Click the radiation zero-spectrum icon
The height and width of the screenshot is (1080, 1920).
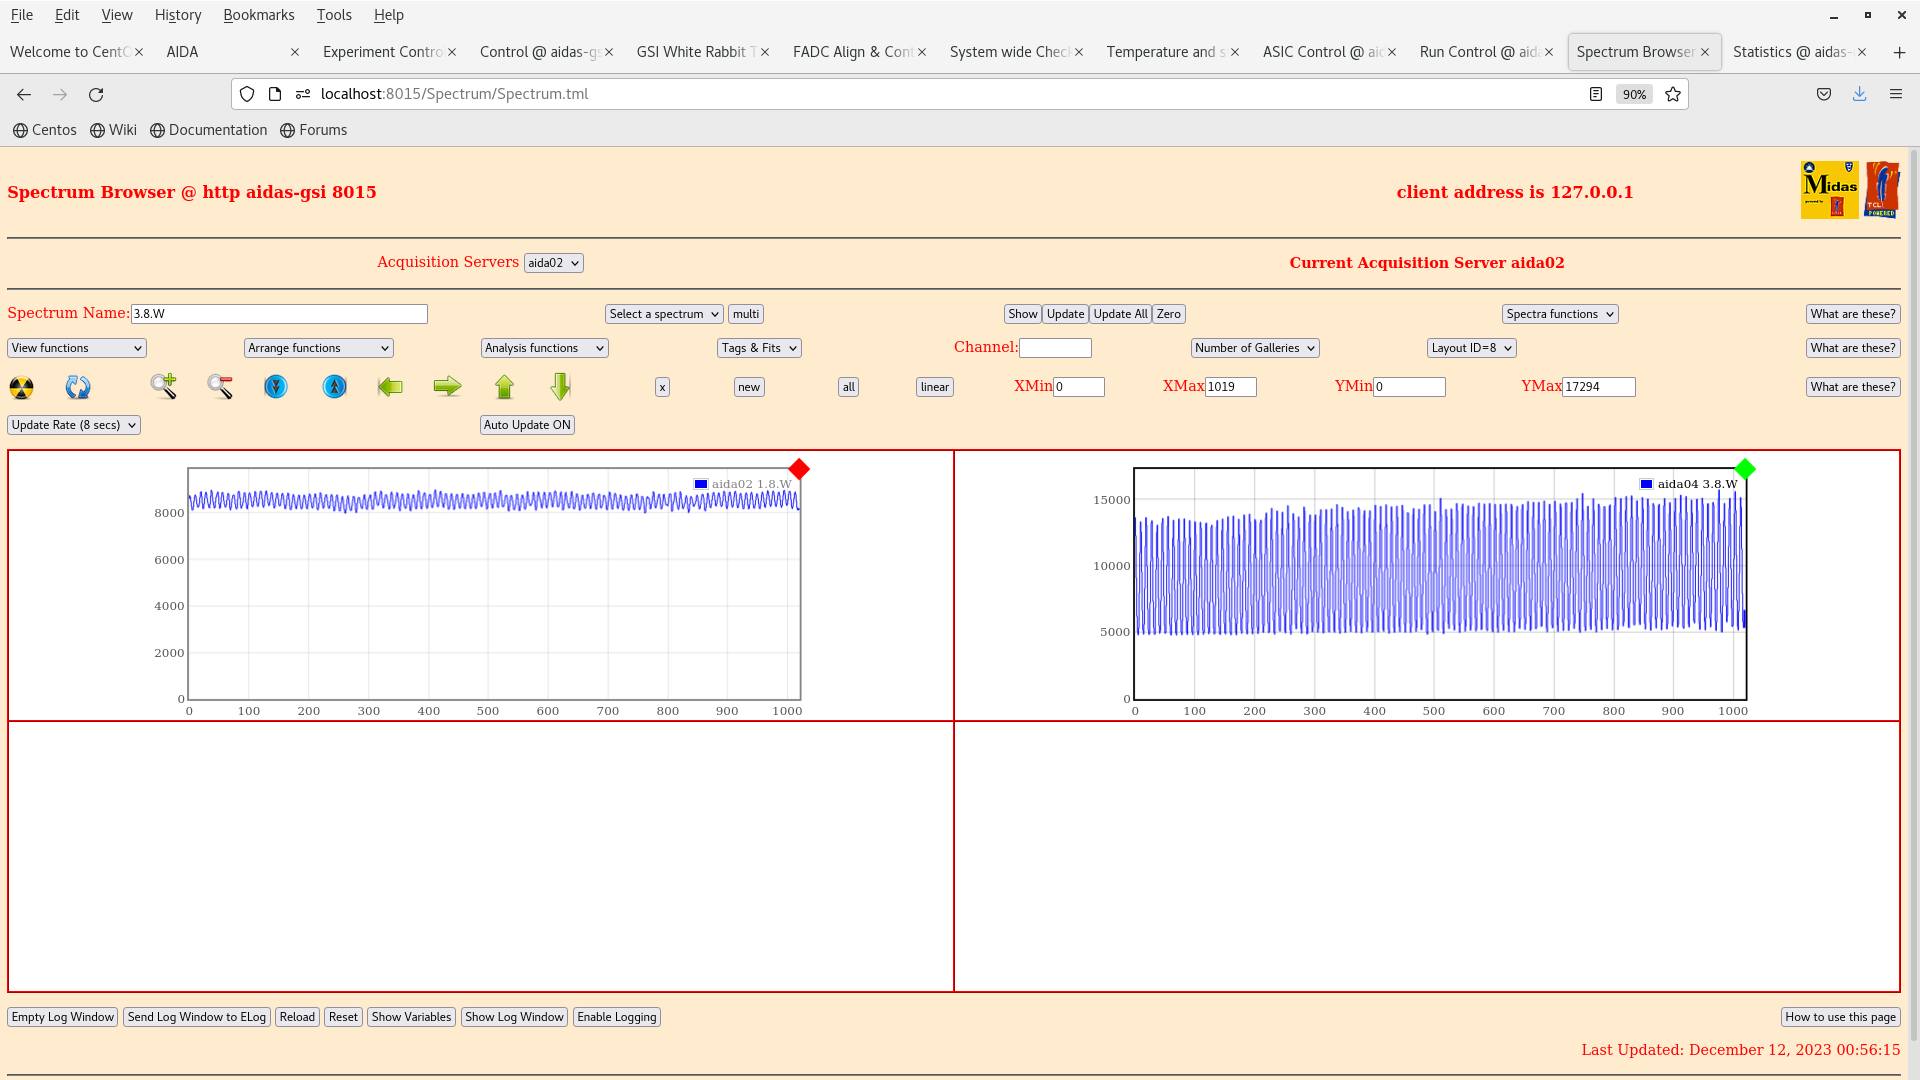pyautogui.click(x=21, y=387)
